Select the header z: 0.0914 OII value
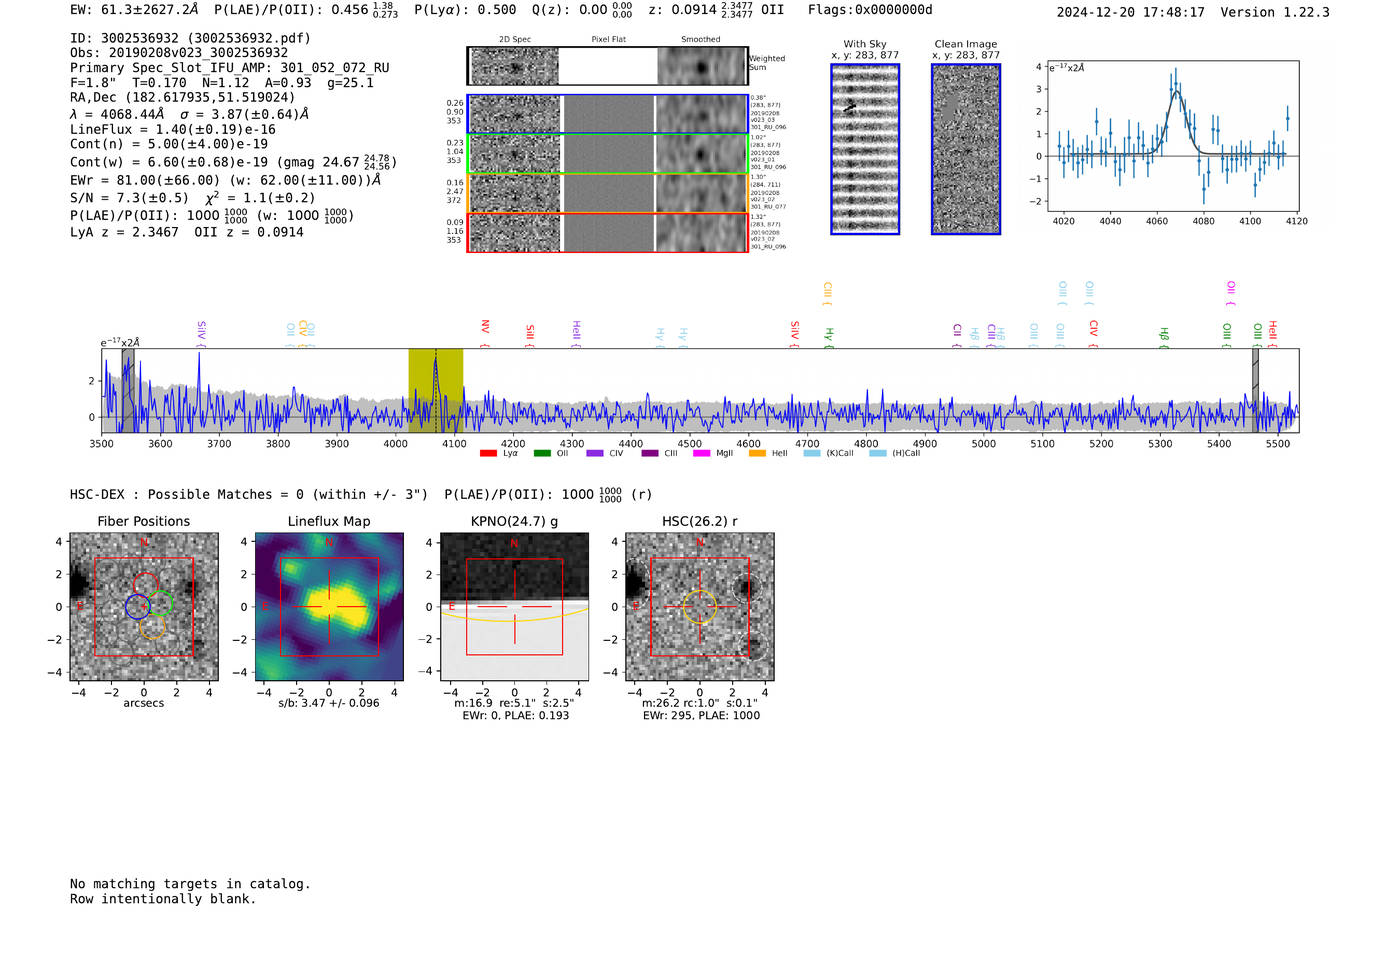The height and width of the screenshot is (953, 1400). tap(716, 10)
